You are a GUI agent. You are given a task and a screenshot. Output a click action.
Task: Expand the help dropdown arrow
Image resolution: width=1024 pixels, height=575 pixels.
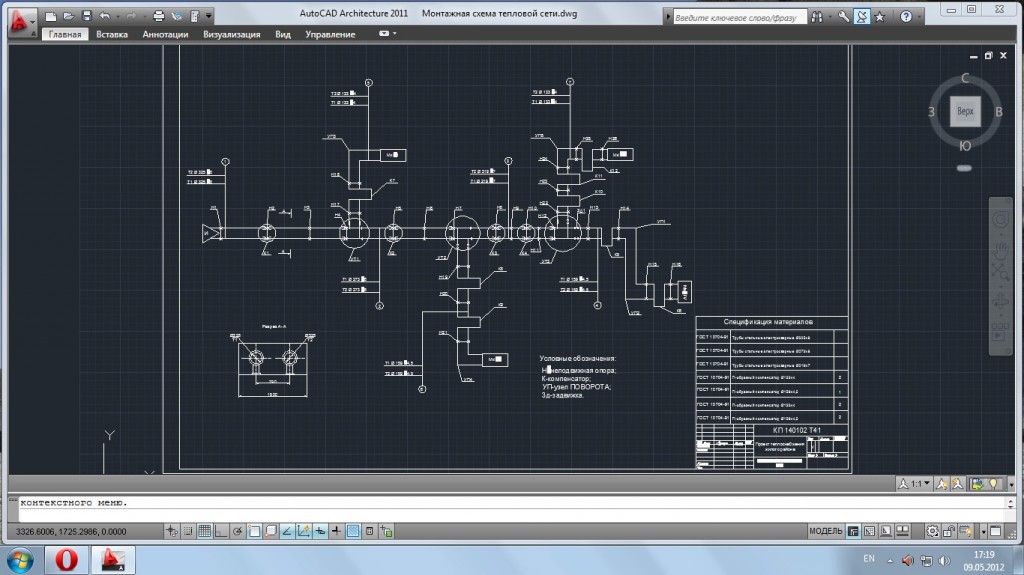tap(918, 17)
